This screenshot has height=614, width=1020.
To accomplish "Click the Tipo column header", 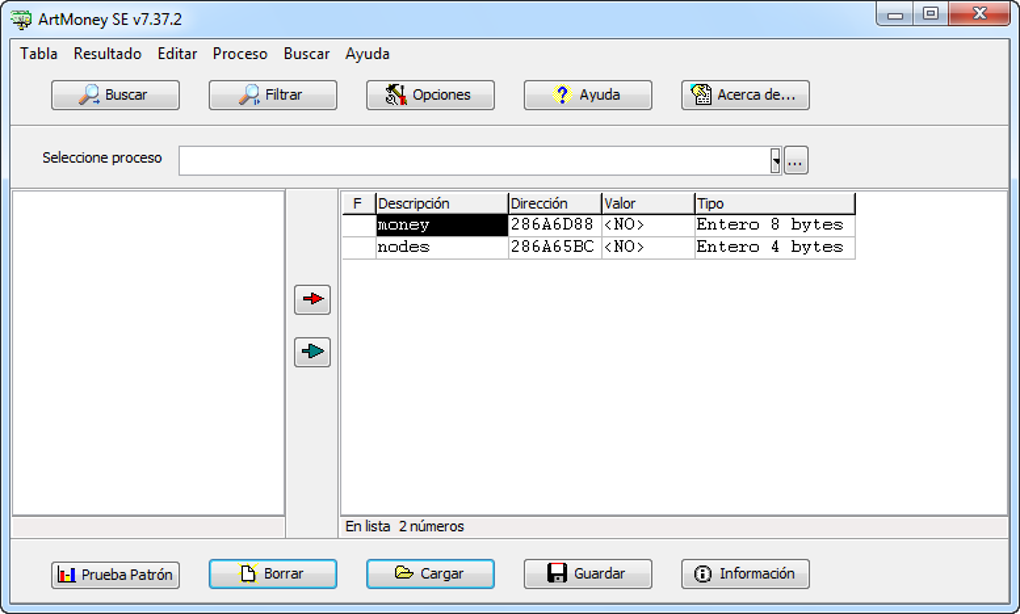I will [x=775, y=204].
